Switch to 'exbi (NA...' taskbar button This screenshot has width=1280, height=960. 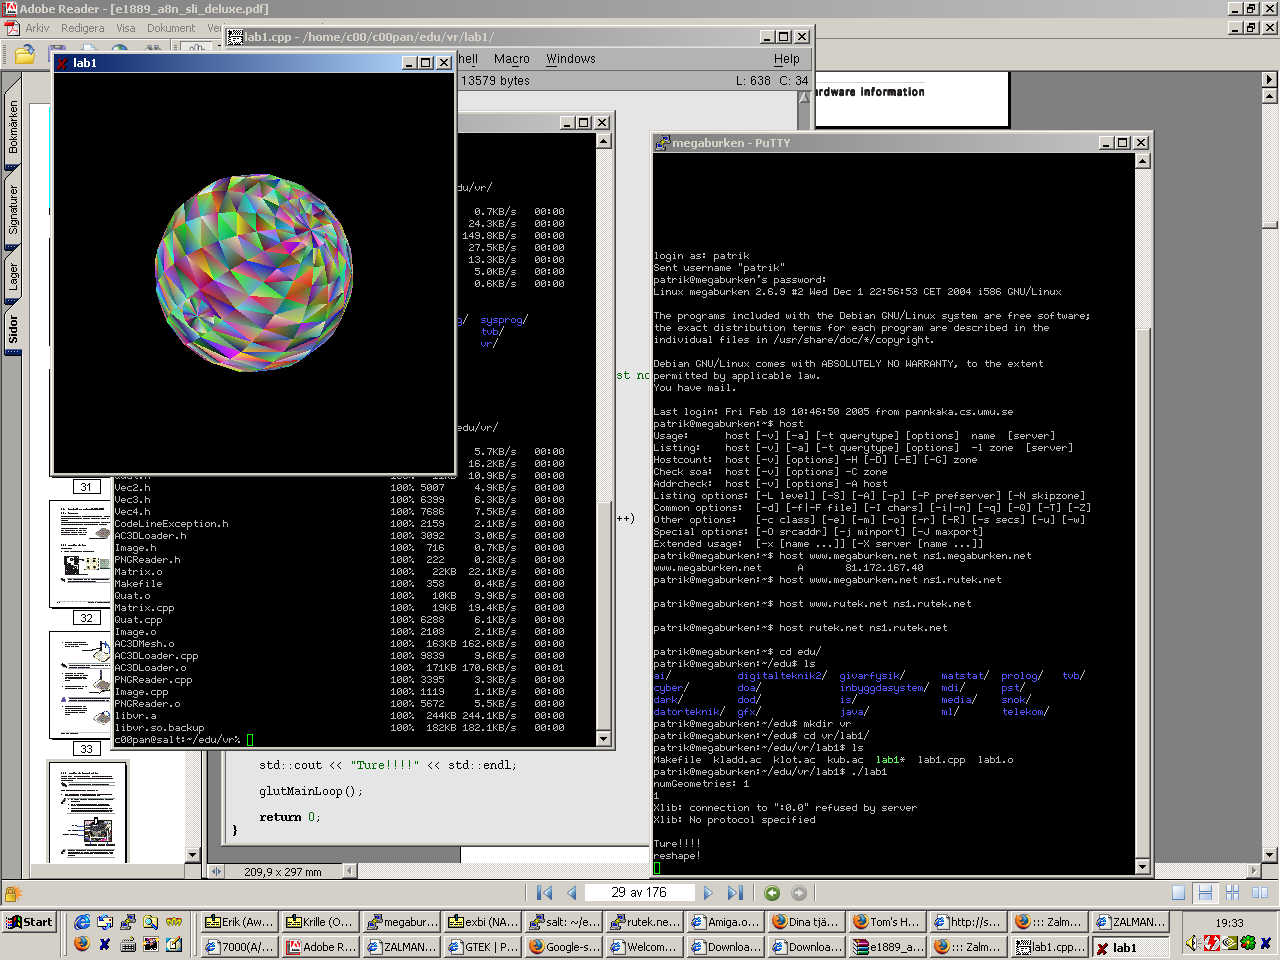point(482,922)
